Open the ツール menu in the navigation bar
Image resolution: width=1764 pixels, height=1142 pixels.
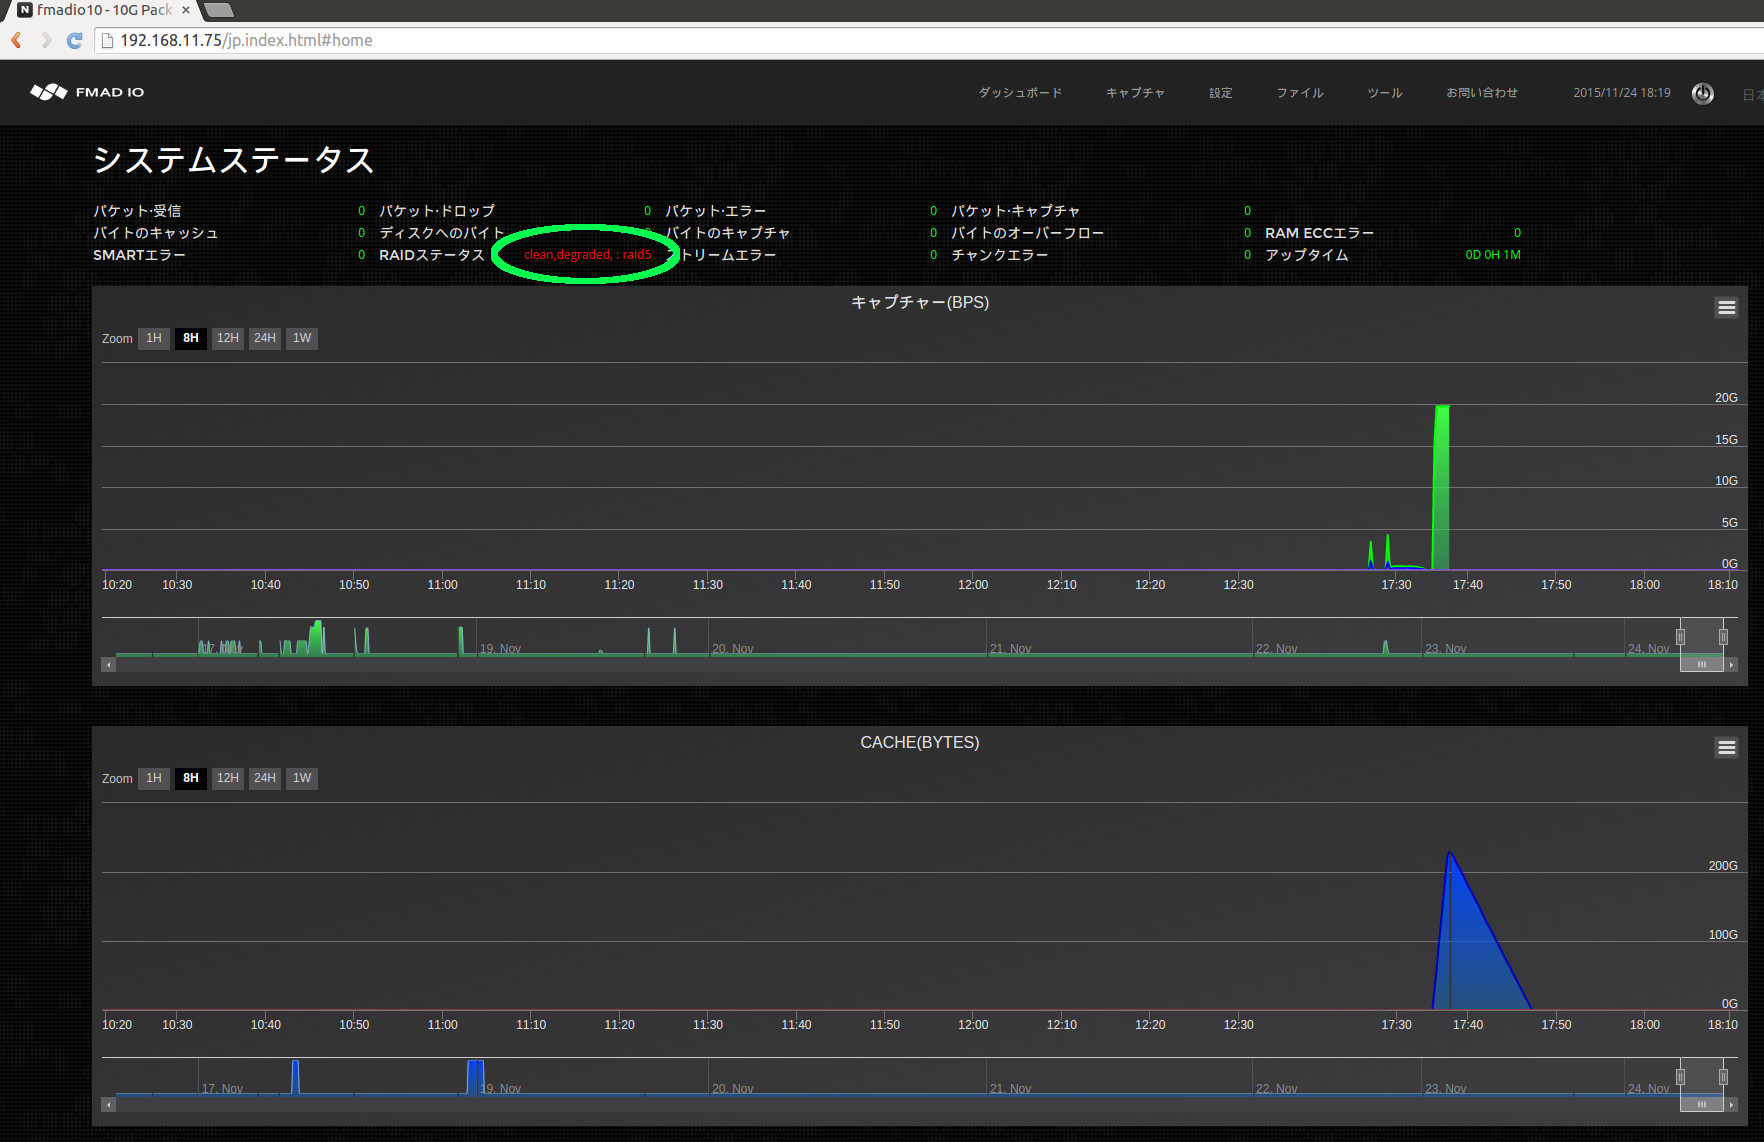(1384, 93)
